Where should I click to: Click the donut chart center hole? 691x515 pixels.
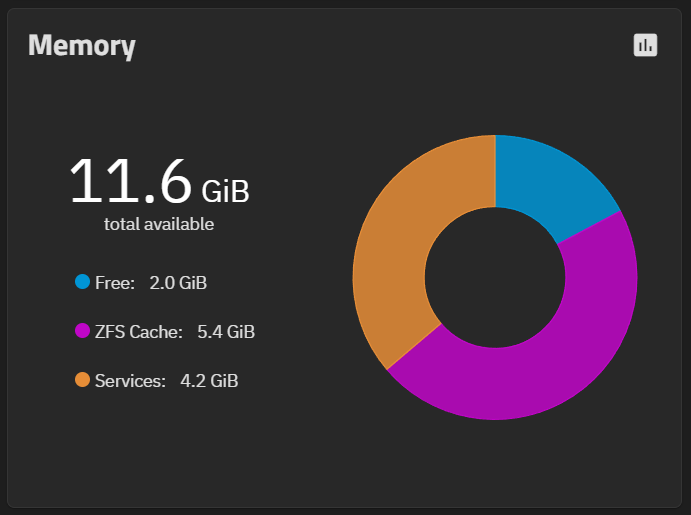(x=495, y=278)
